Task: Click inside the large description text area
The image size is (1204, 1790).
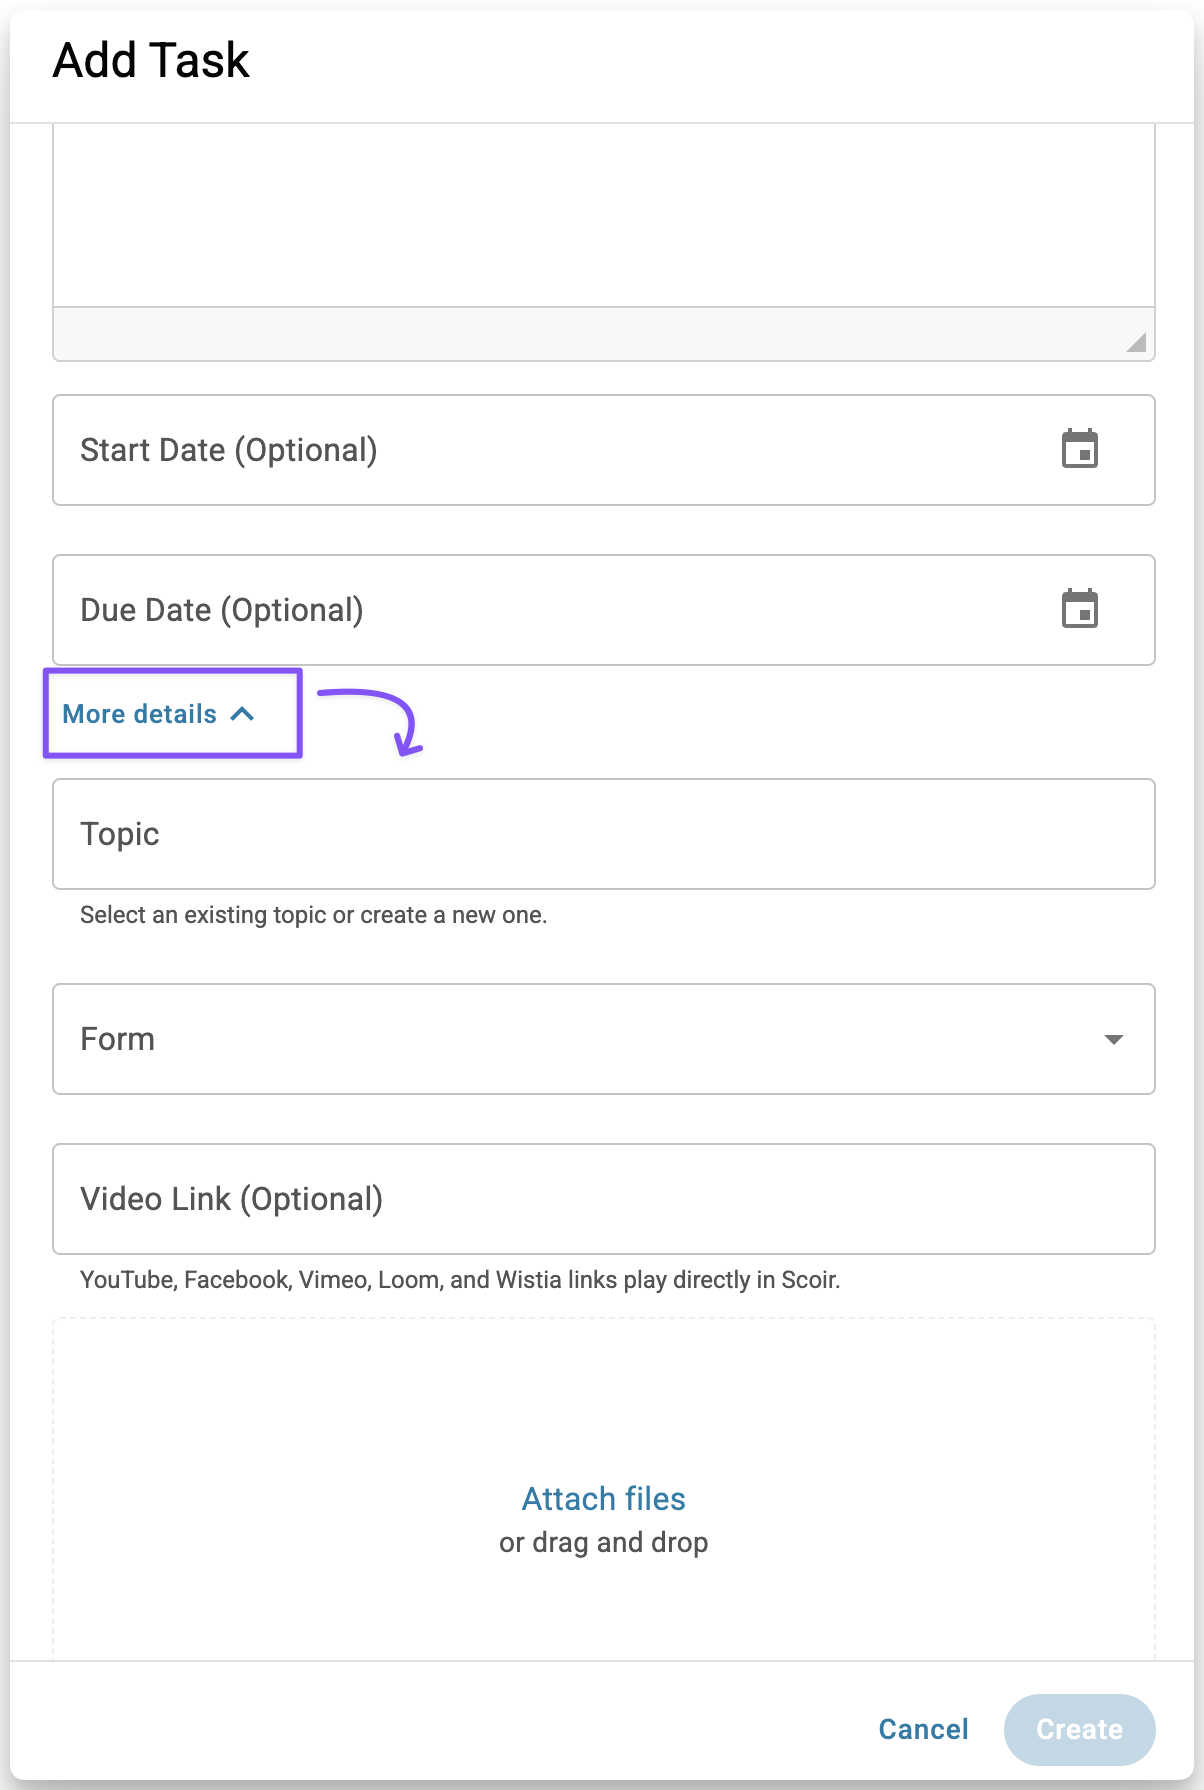Action: click(603, 215)
